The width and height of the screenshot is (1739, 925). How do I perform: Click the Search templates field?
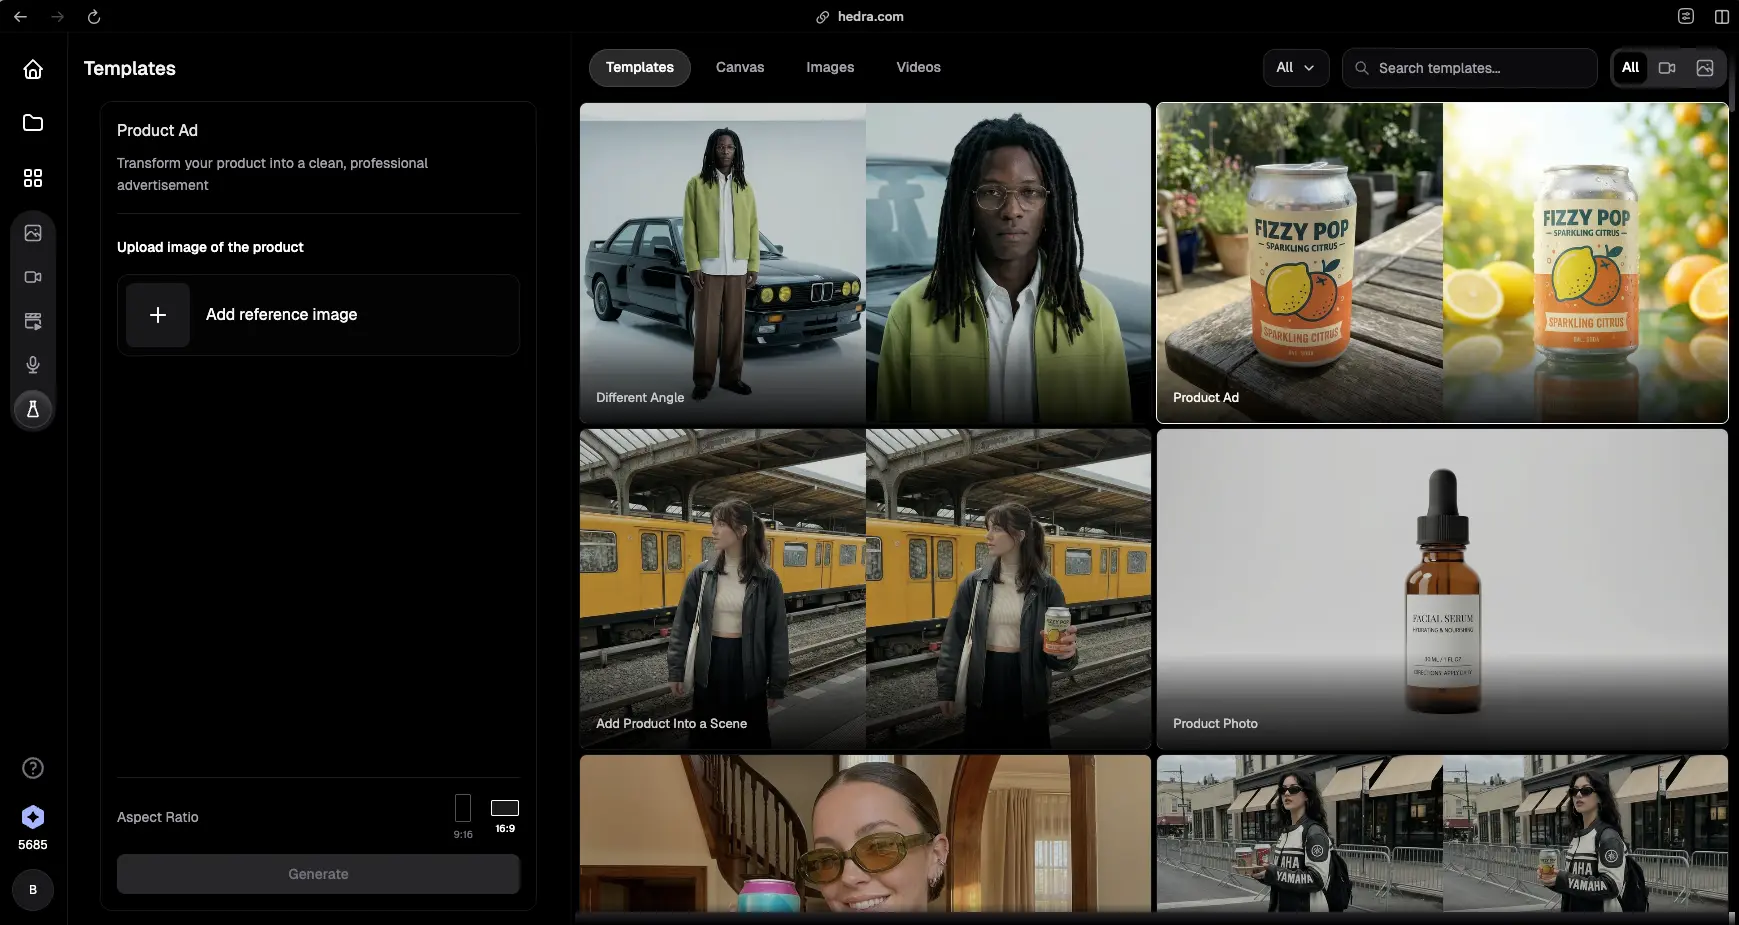click(1470, 68)
